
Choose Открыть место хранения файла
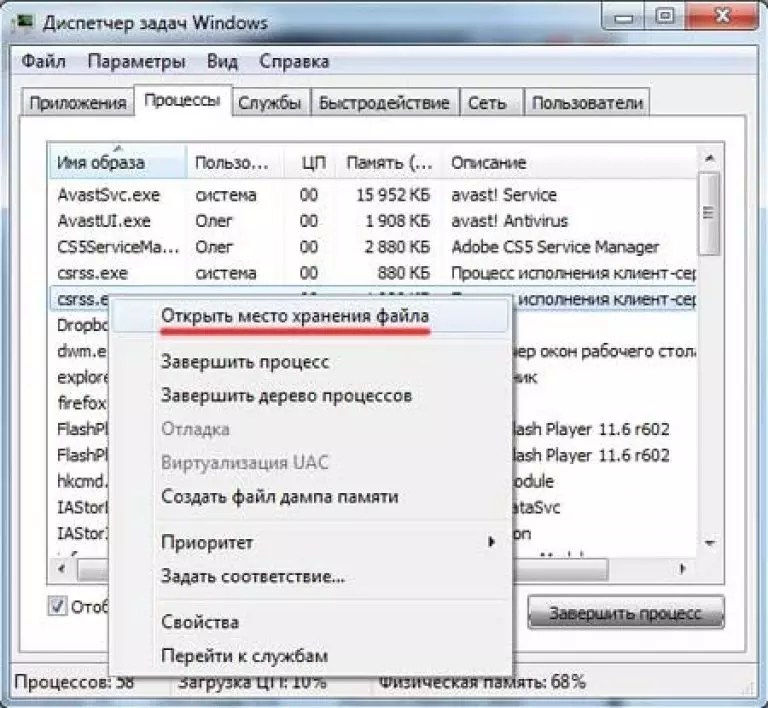[x=310, y=316]
